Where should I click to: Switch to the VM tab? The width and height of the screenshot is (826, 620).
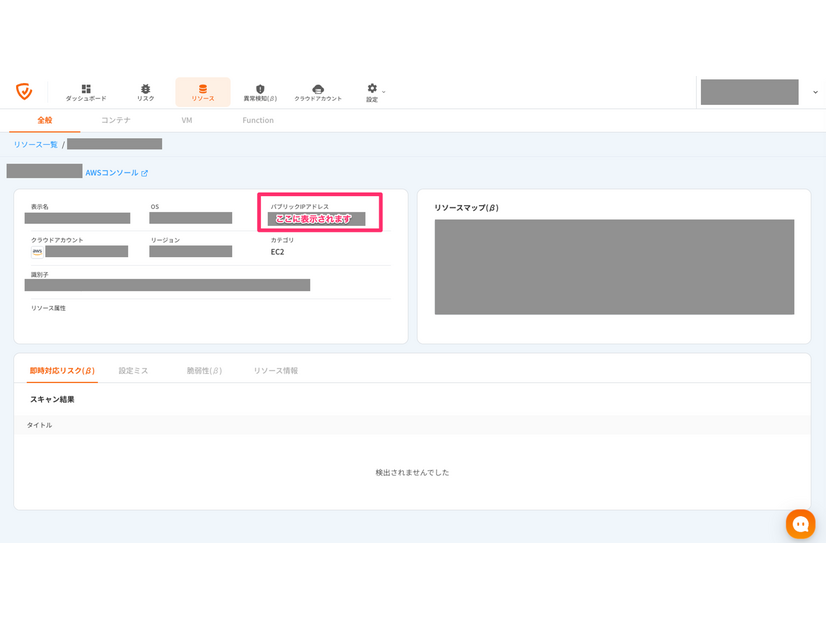pyautogui.click(x=187, y=120)
